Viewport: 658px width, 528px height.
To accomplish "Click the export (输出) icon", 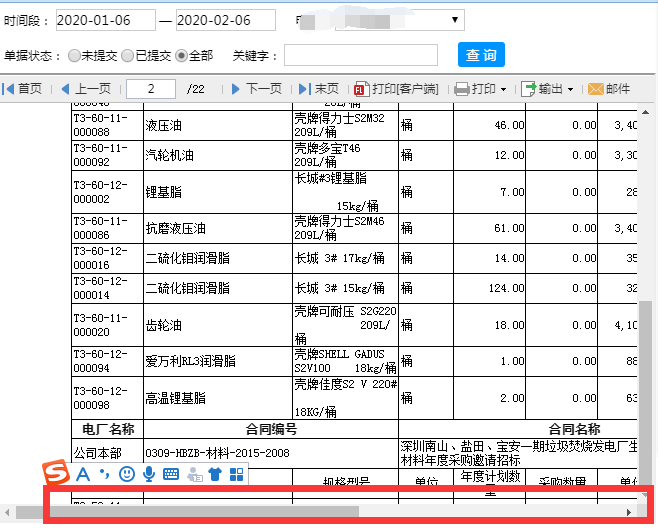I will pos(529,89).
